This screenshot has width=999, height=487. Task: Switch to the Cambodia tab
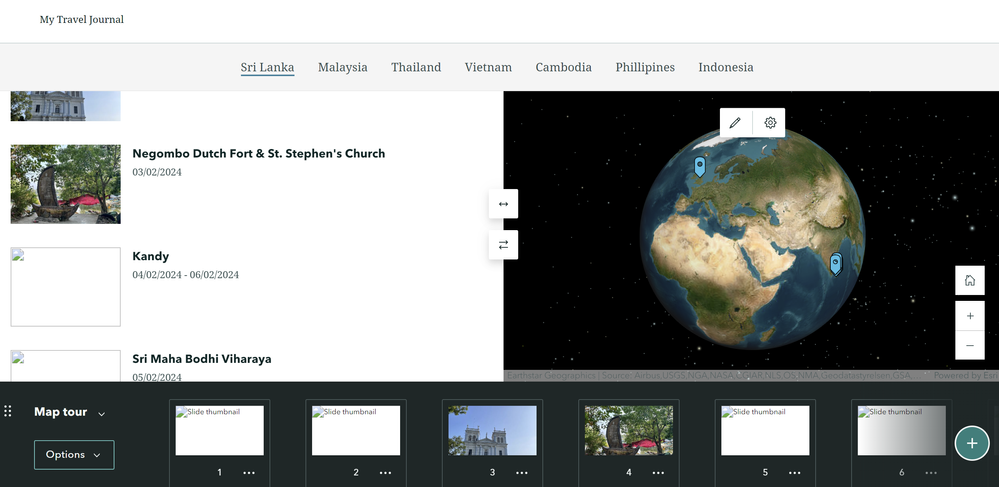tap(563, 67)
